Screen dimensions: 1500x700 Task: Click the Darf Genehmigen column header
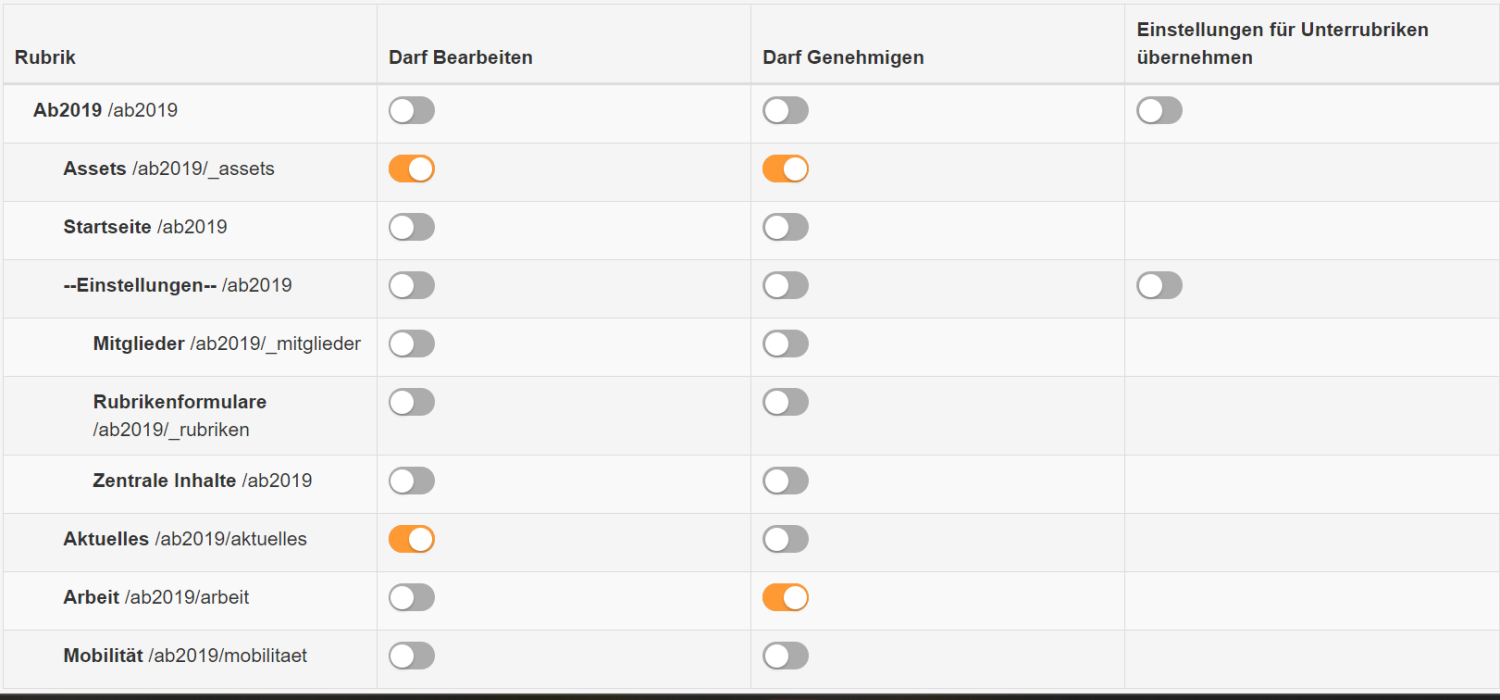842,57
